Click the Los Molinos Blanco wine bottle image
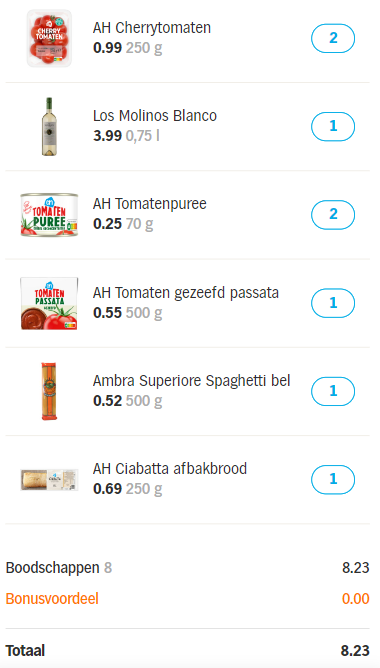 tap(49, 127)
